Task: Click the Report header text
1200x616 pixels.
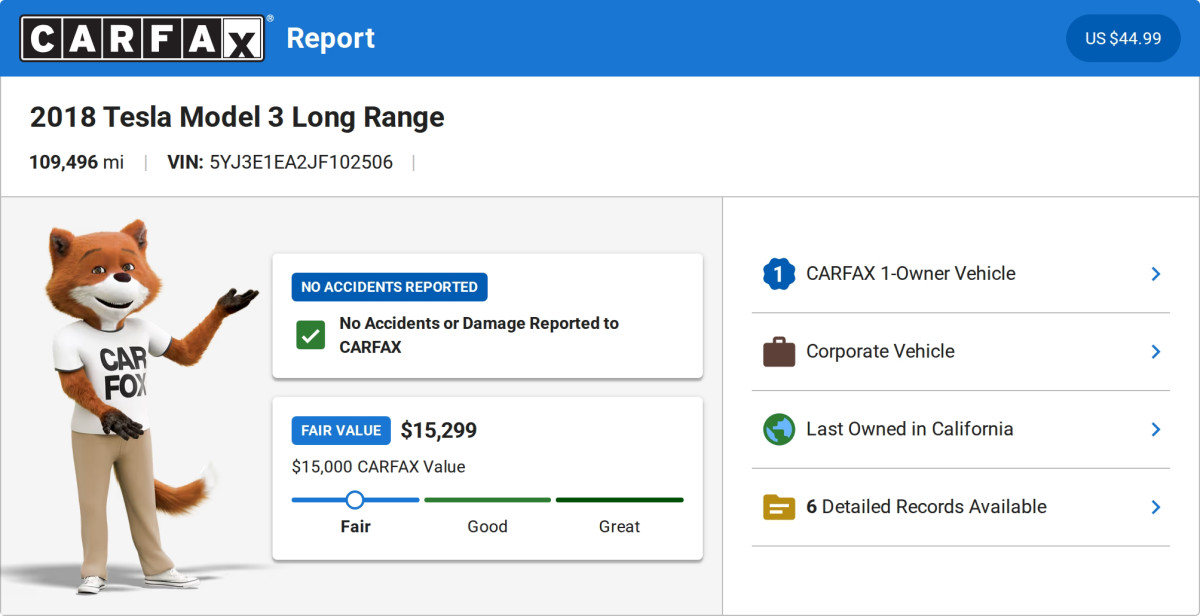Action: 331,38
